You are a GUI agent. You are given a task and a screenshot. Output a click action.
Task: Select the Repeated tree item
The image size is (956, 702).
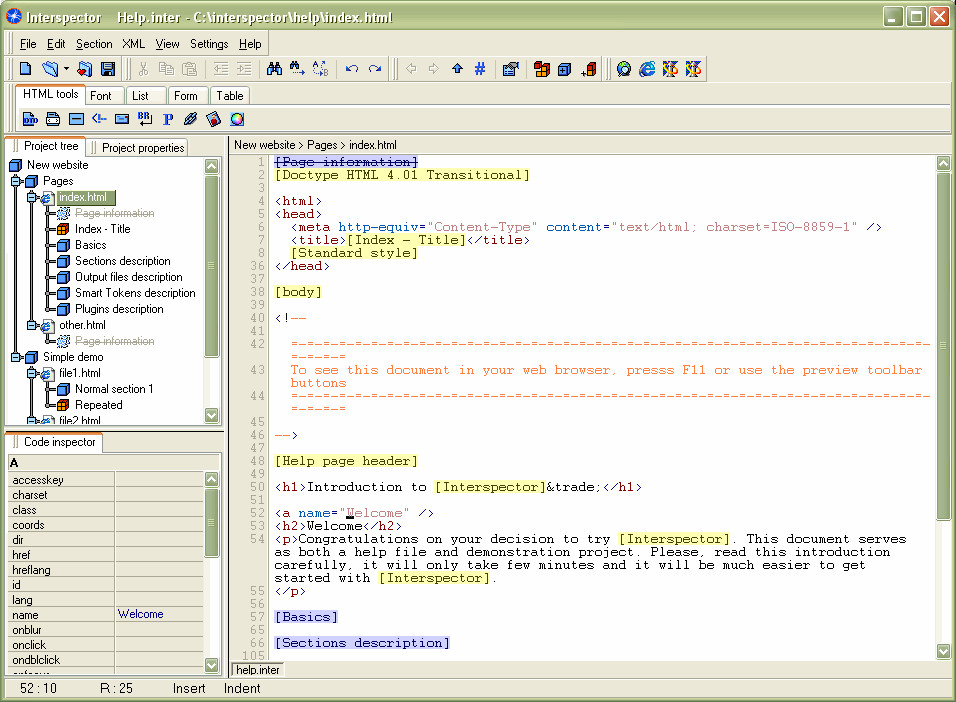click(99, 405)
